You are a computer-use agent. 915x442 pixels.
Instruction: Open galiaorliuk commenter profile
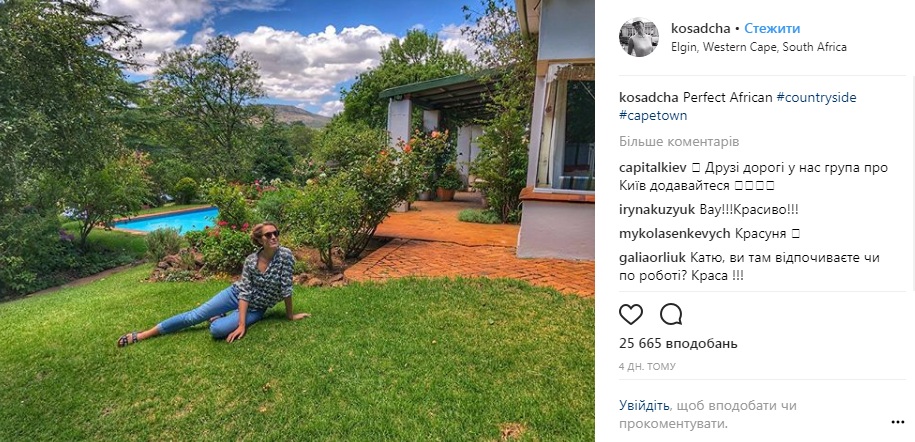tap(652, 258)
